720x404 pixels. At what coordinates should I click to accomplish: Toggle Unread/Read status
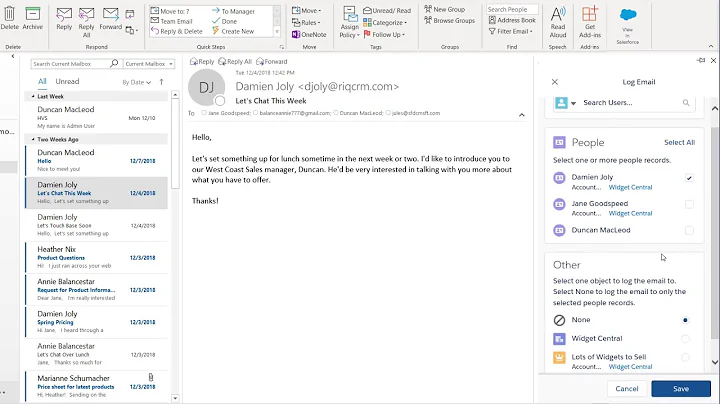click(x=387, y=11)
